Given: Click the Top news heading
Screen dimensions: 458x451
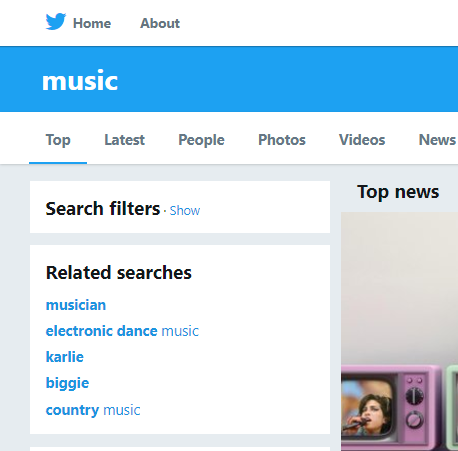Looking at the screenshot, I should coord(398,192).
